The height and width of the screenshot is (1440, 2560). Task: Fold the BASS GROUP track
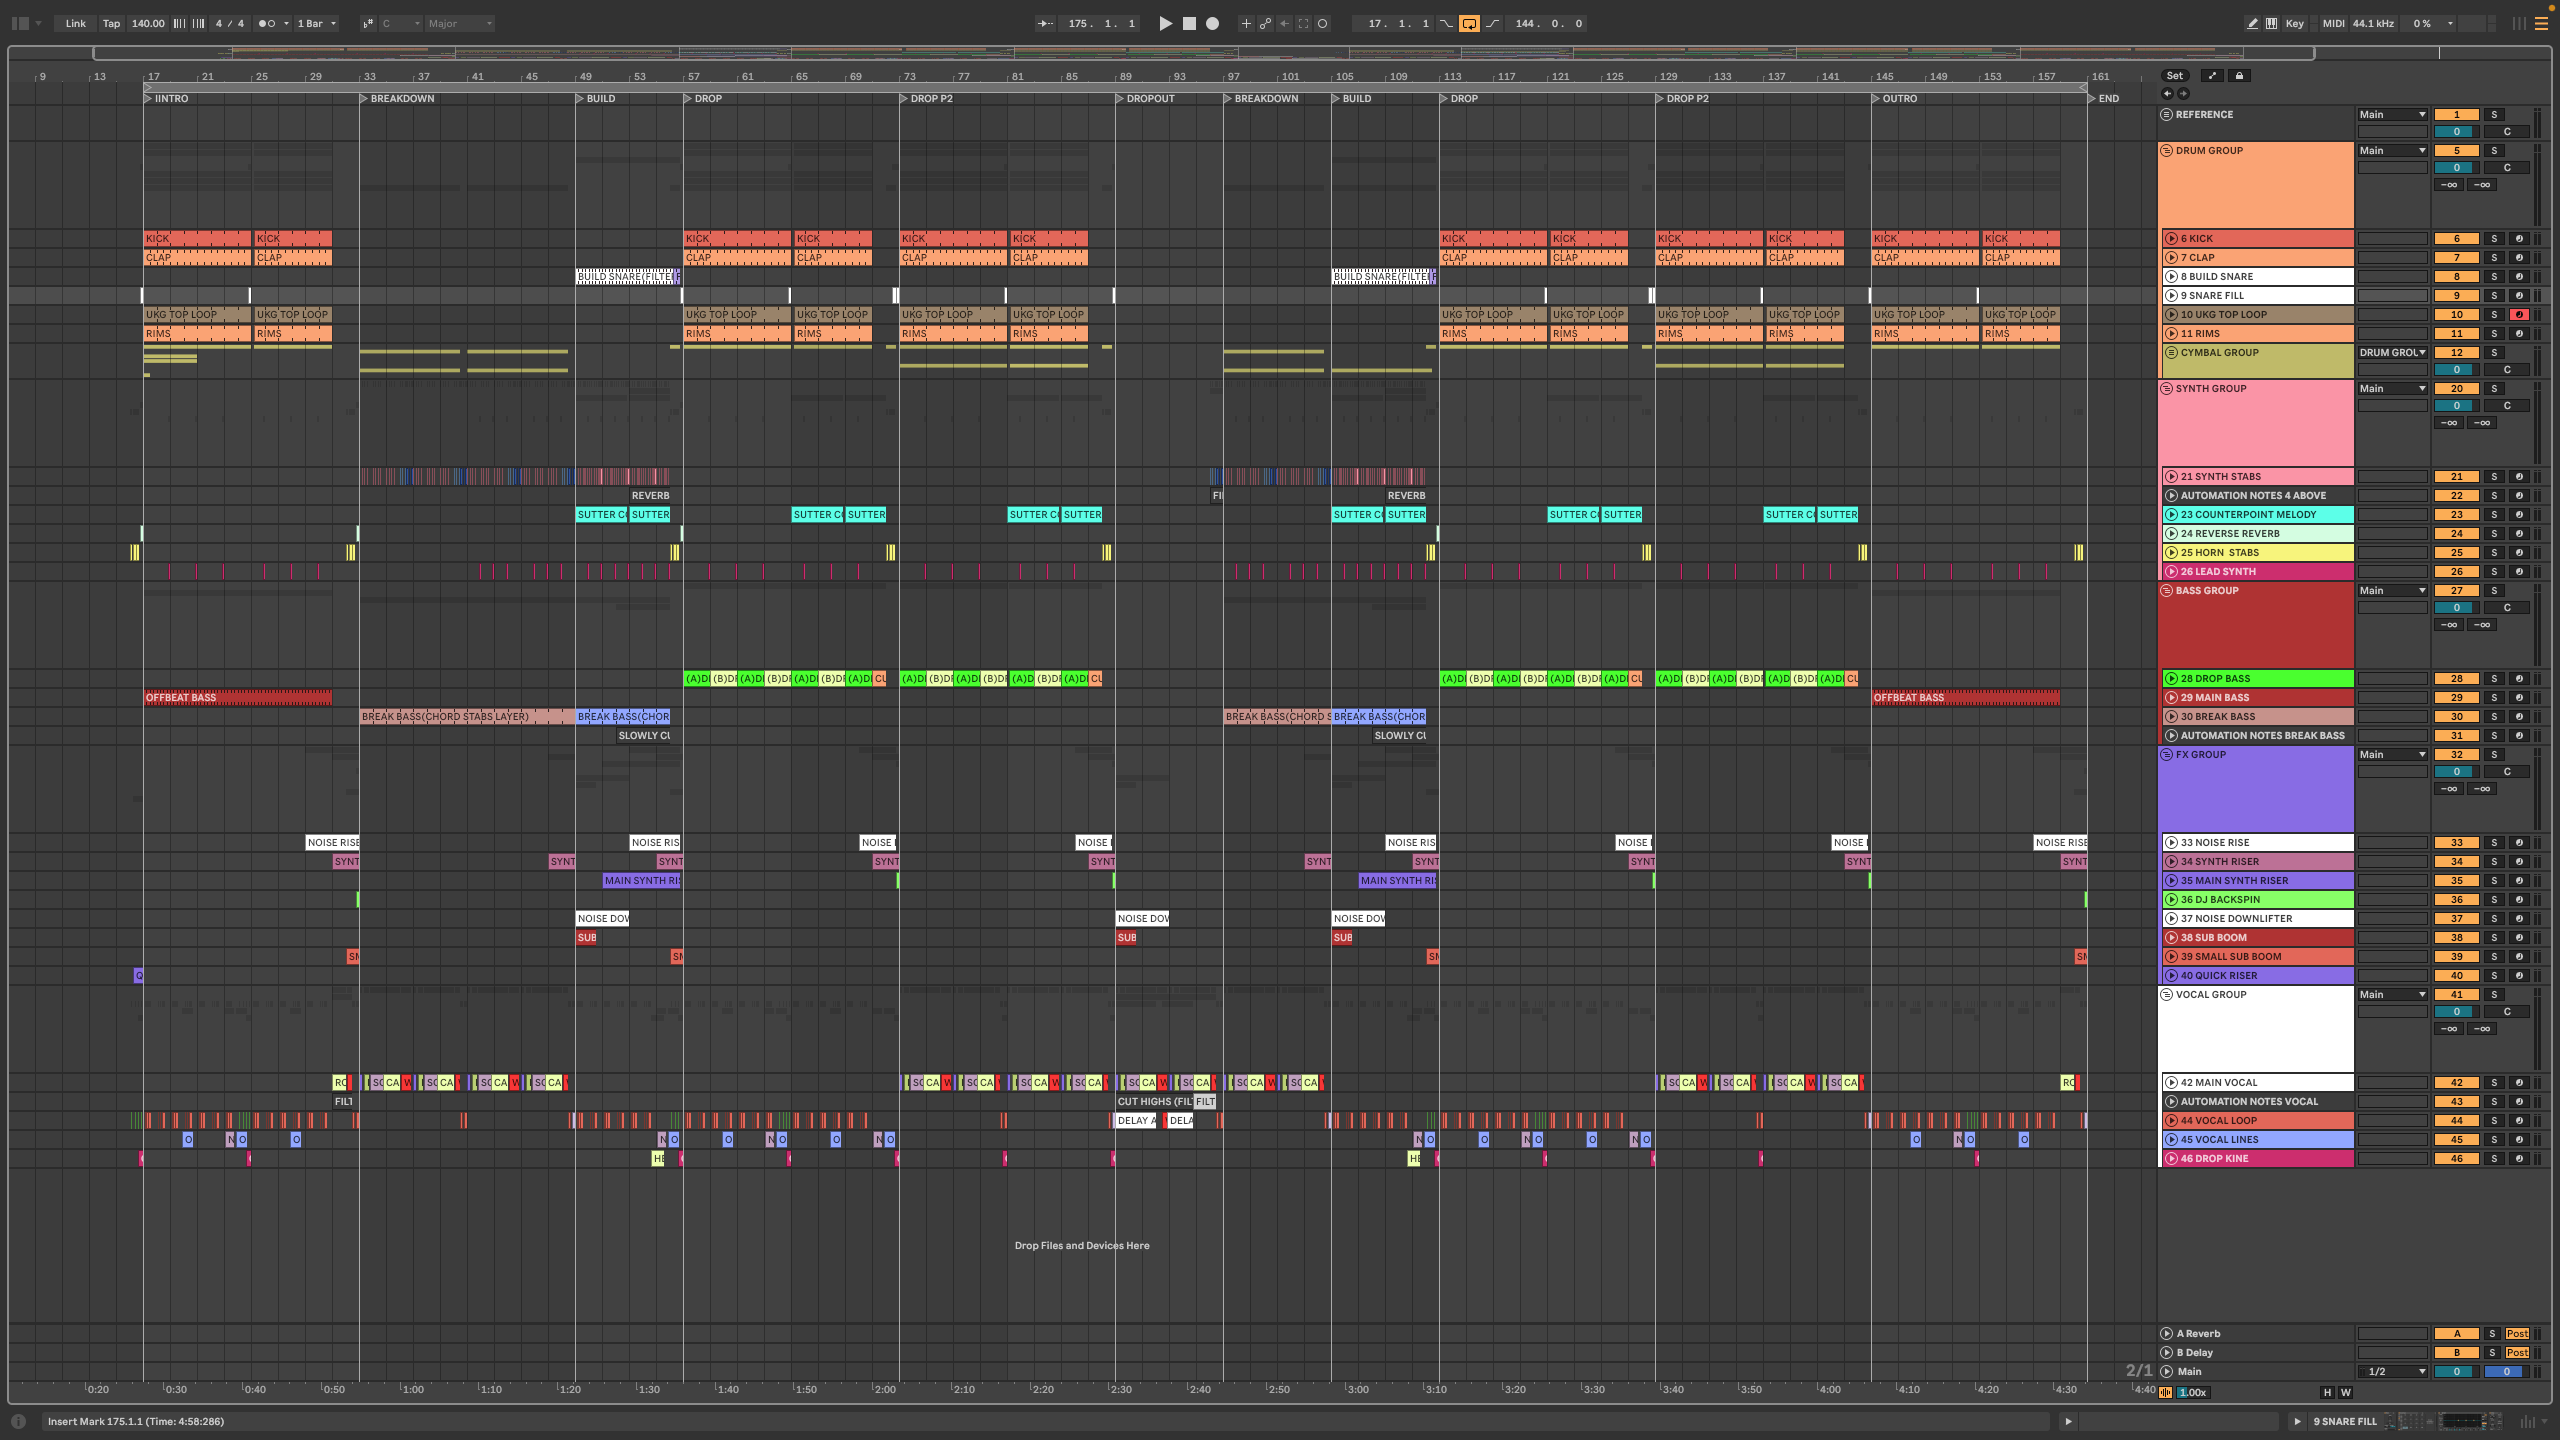[x=2167, y=591]
